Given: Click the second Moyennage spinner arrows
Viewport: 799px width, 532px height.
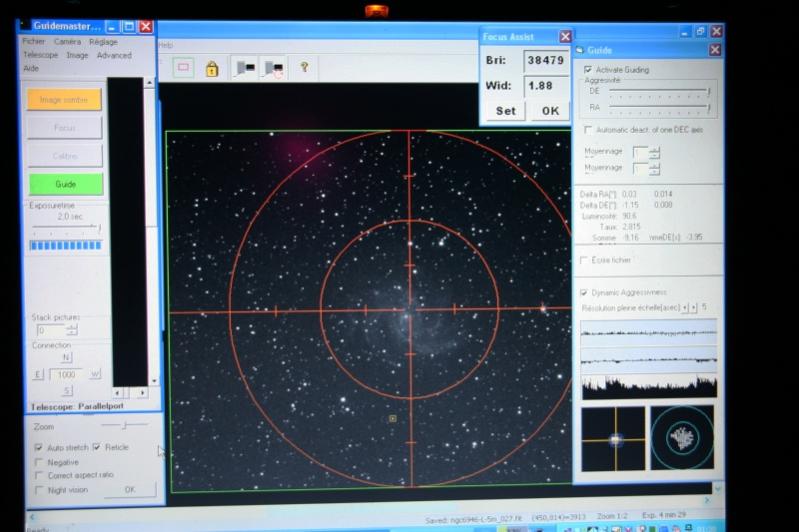Looking at the screenshot, I should pos(655,169).
